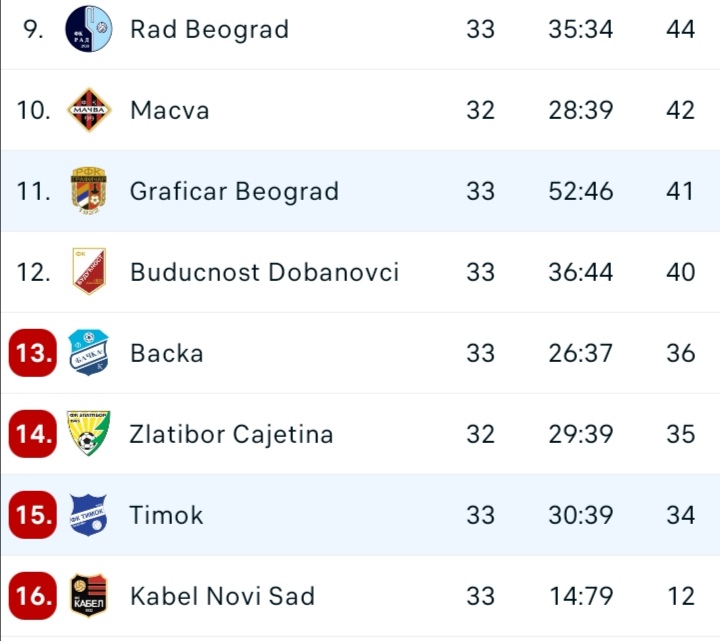The image size is (720, 641).
Task: Click Timok's goal difference 30:39
Action: [580, 515]
